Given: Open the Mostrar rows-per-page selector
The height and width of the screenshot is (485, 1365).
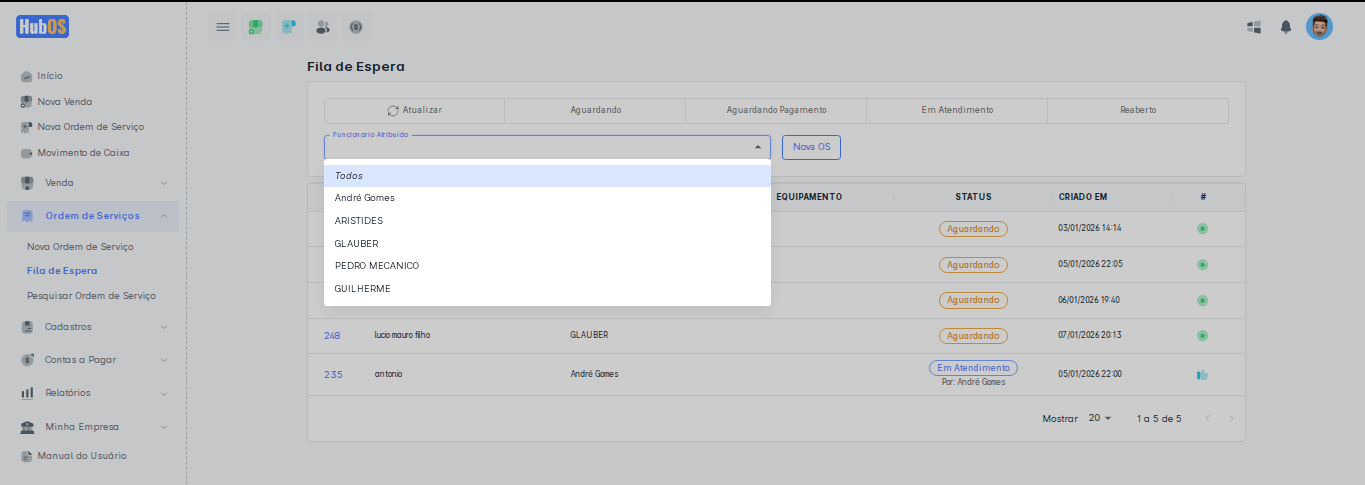Looking at the screenshot, I should (1100, 418).
